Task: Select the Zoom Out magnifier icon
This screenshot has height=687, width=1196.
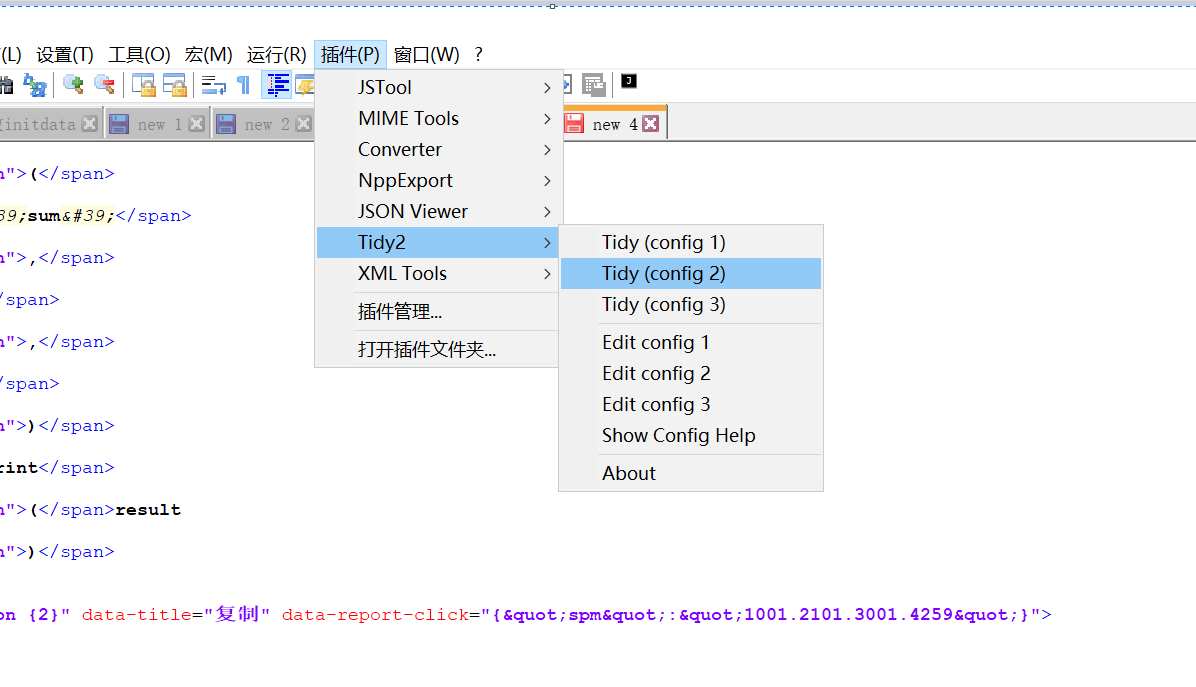Action: point(104,85)
